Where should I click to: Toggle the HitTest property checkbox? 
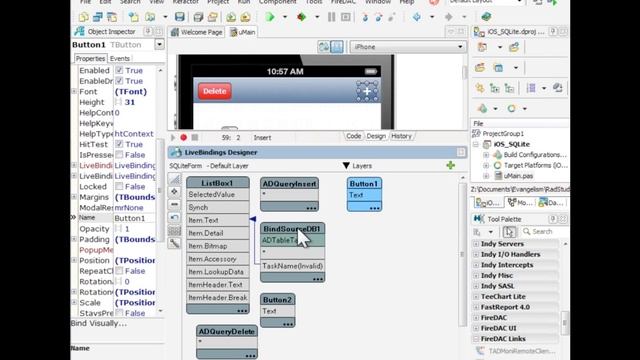pyautogui.click(x=119, y=144)
